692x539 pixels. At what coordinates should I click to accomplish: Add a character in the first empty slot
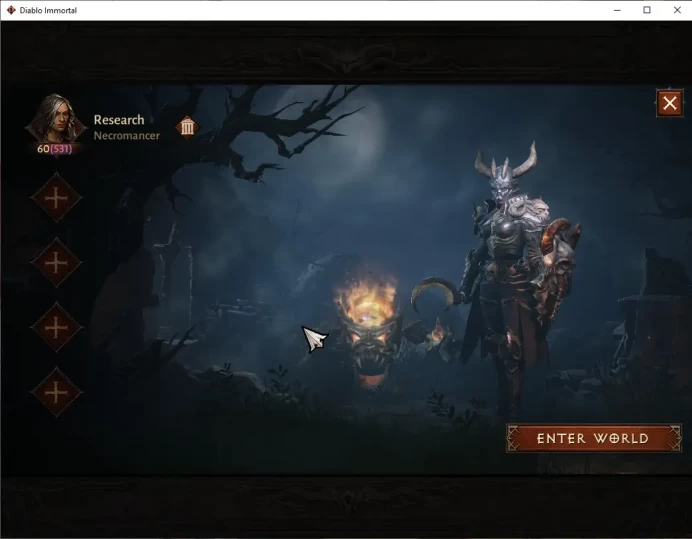coord(56,198)
